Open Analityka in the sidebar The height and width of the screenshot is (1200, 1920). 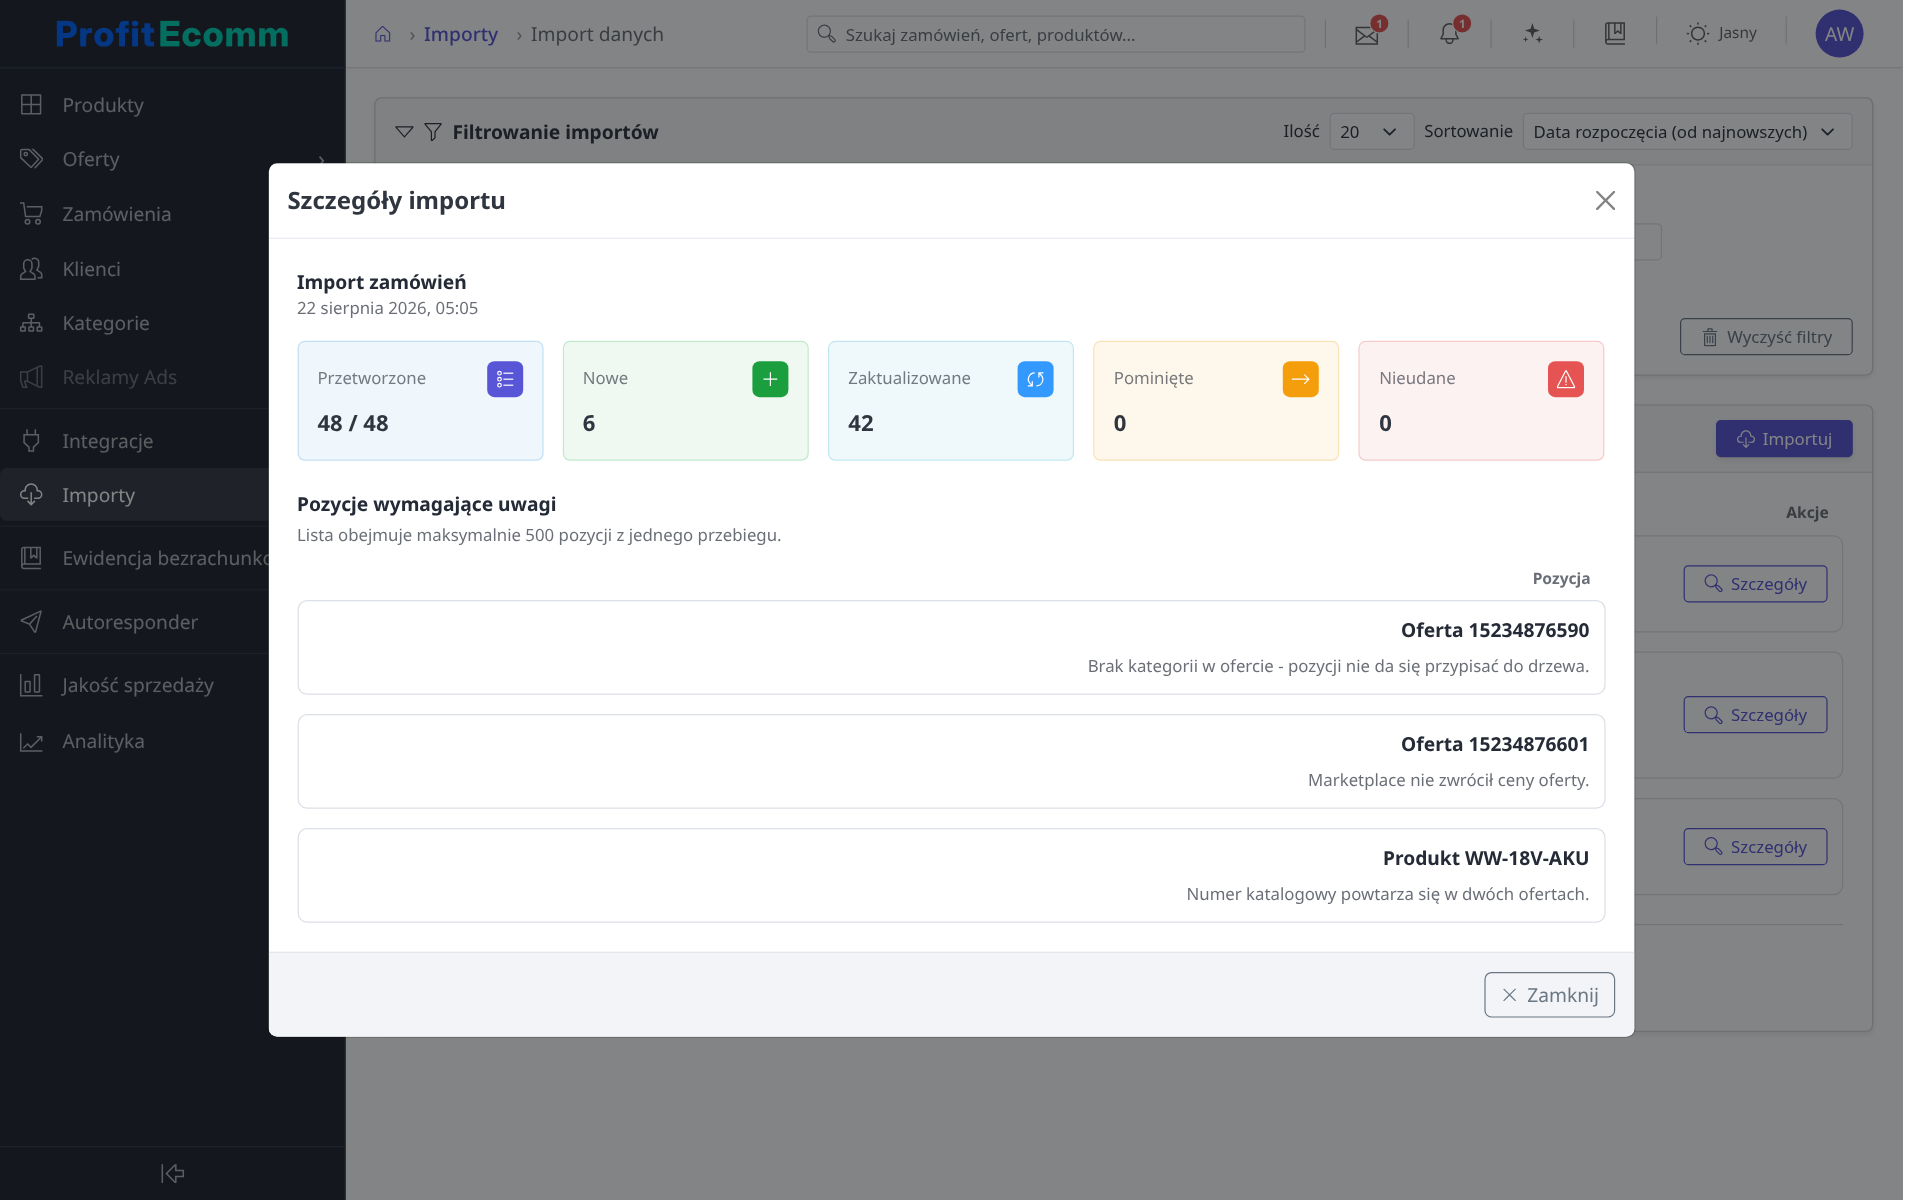pyautogui.click(x=135, y=741)
